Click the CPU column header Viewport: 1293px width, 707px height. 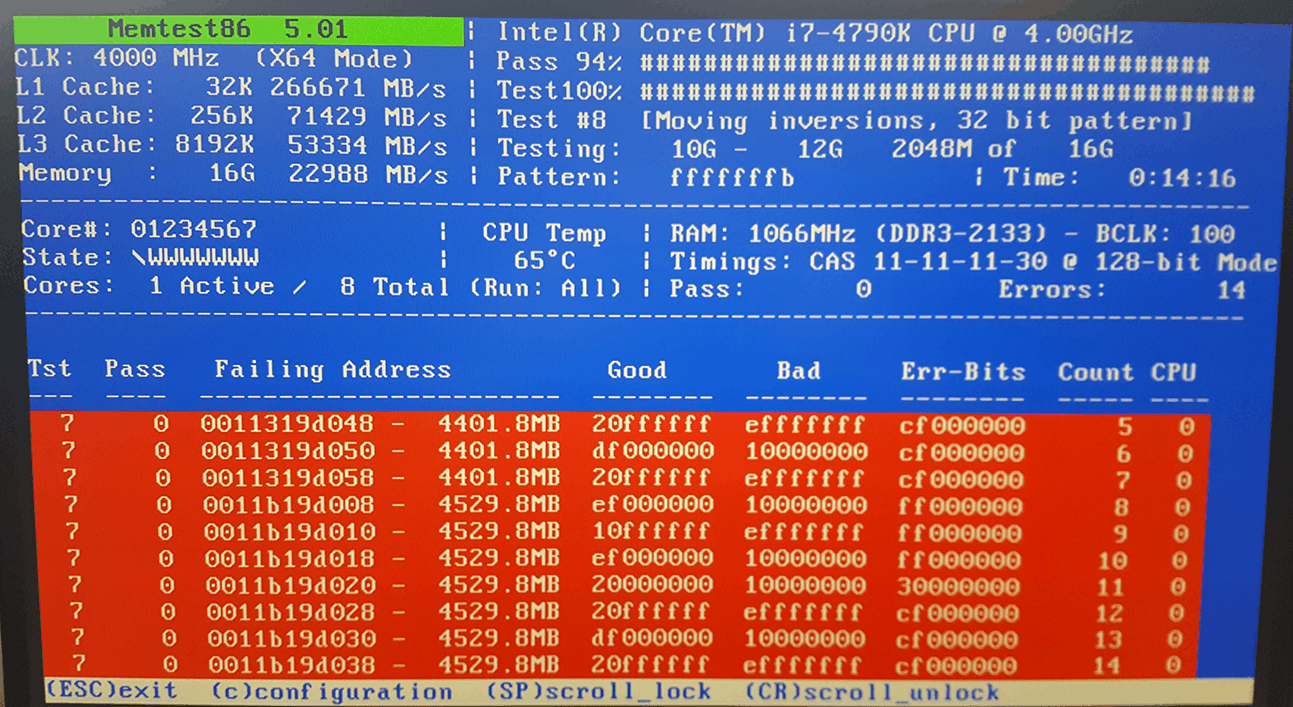(1173, 372)
